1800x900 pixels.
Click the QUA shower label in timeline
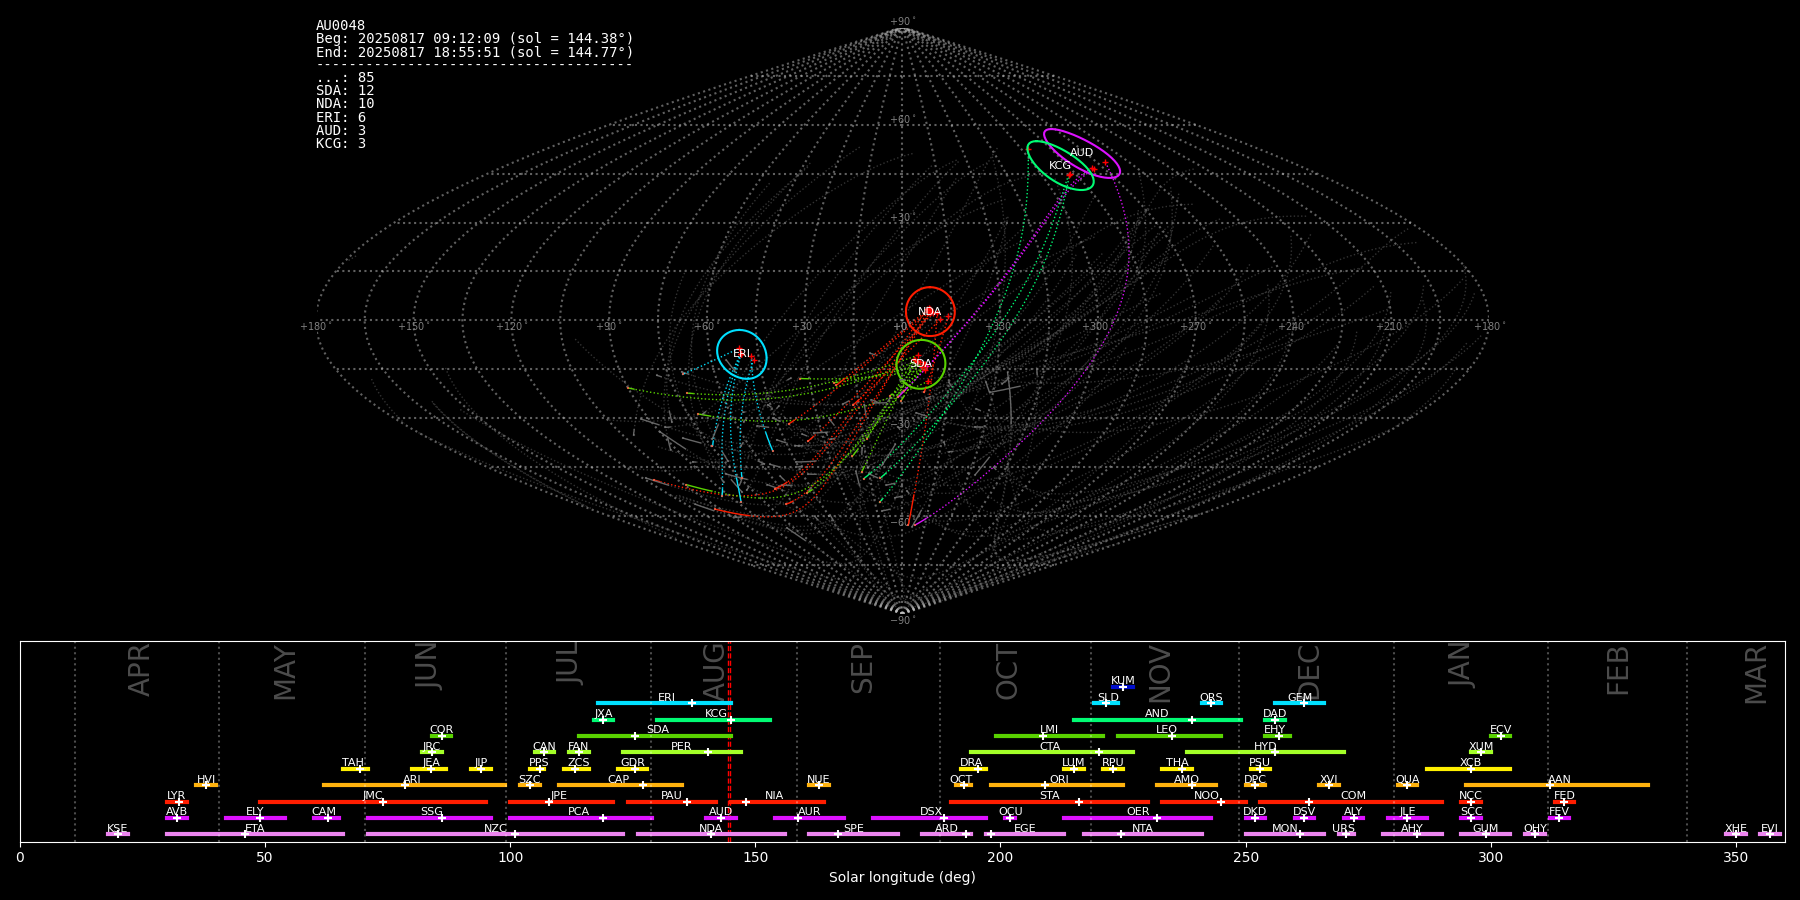point(1408,780)
